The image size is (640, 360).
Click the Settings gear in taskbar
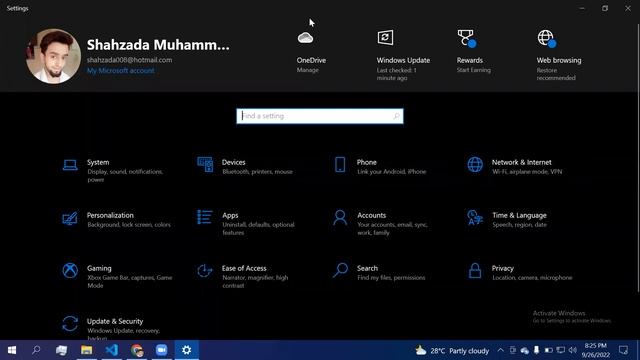click(x=187, y=350)
